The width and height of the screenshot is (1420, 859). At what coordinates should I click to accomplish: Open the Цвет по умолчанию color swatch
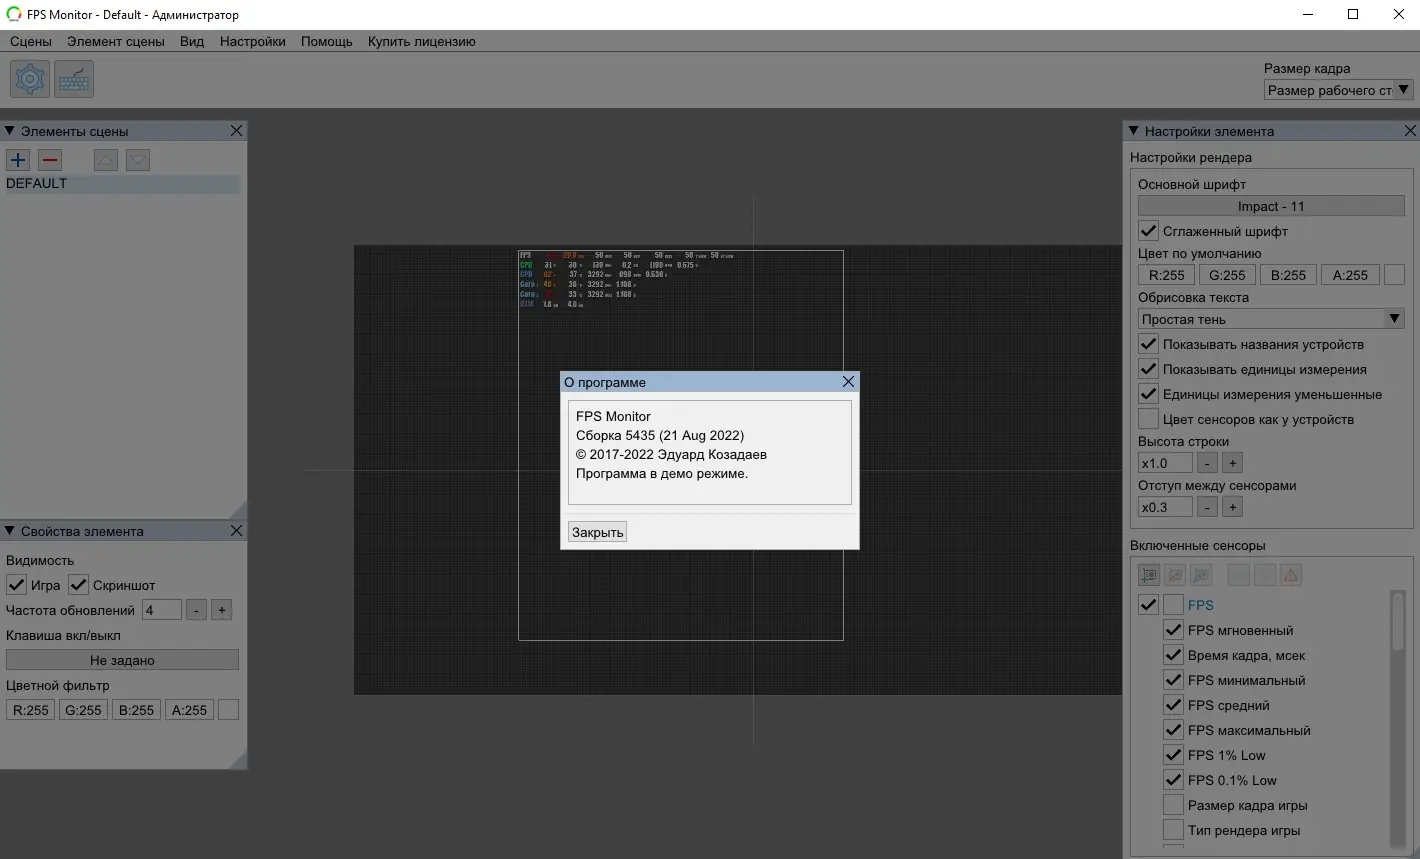(1394, 275)
